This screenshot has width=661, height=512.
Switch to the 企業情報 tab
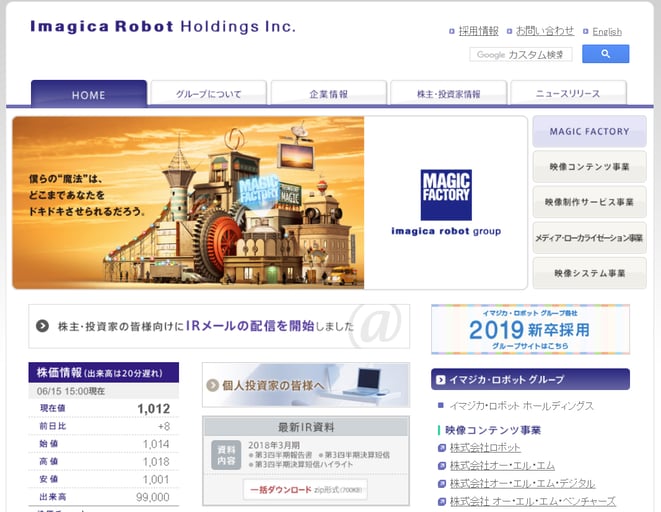tap(329, 93)
